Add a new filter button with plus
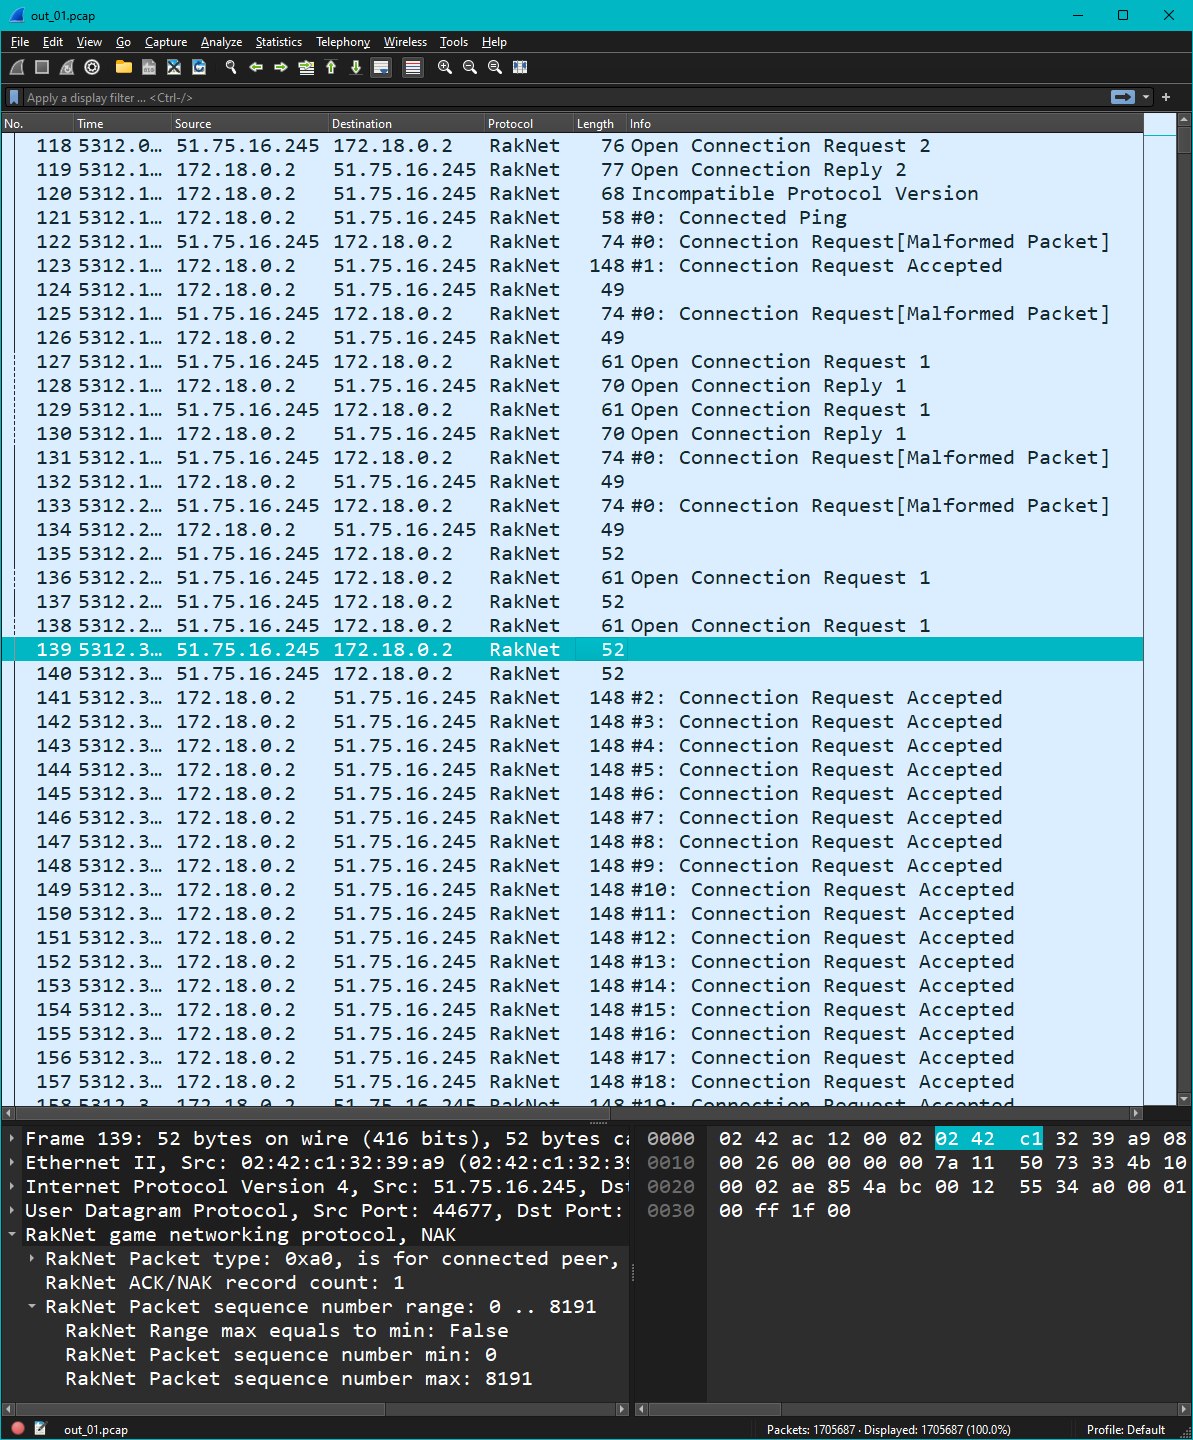This screenshot has height=1440, width=1193. click(x=1166, y=97)
